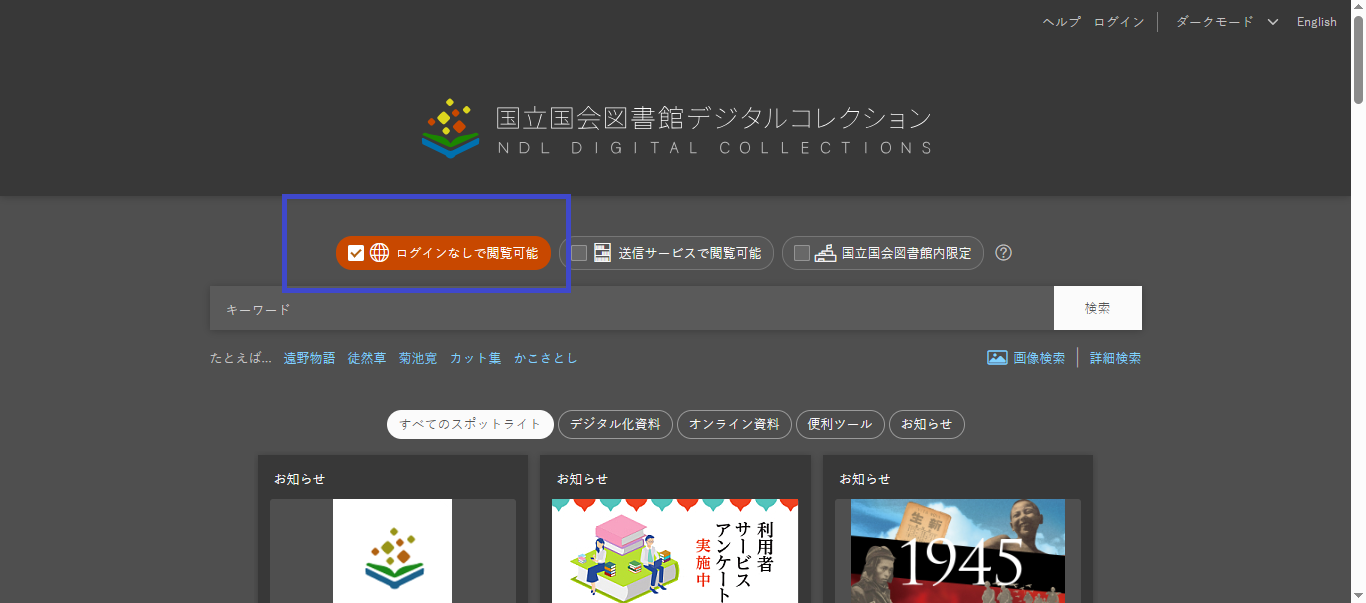Click the 国立国会図書館内限定 library icon
The width and height of the screenshot is (1366, 603).
(825, 253)
